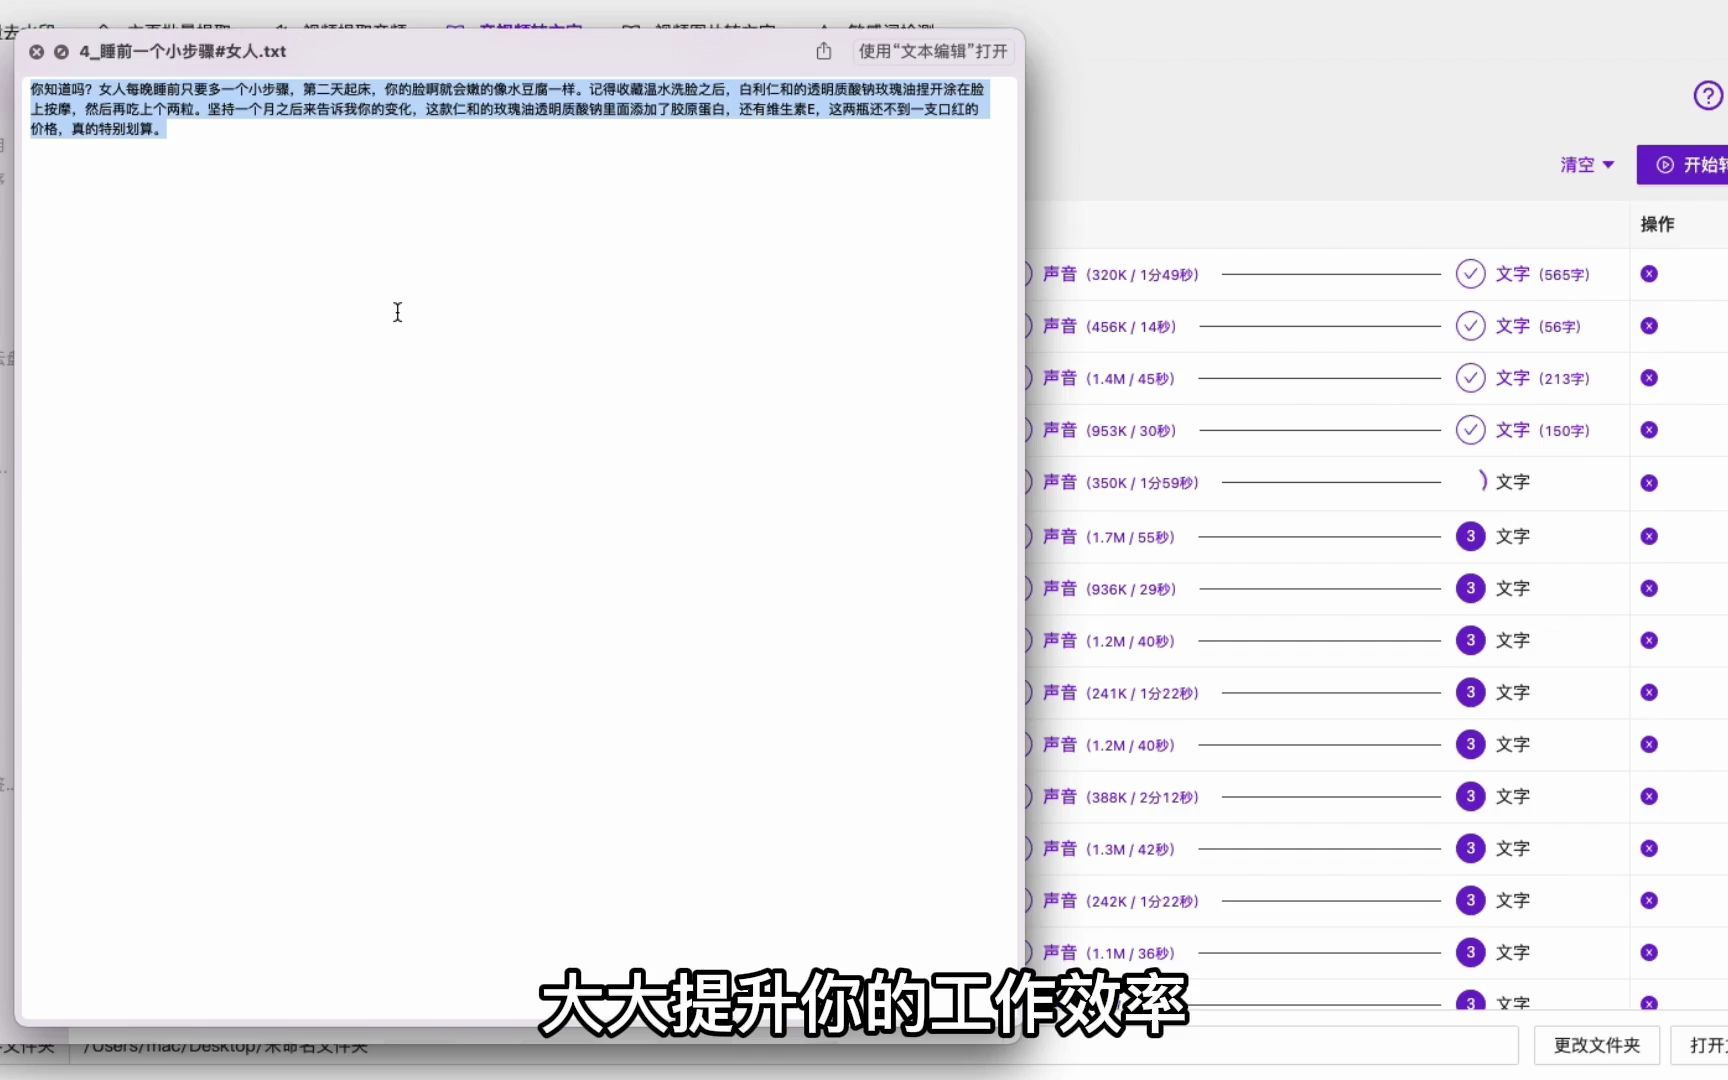Expand the 清空 dropdown
The image size is (1728, 1080).
(1587, 165)
